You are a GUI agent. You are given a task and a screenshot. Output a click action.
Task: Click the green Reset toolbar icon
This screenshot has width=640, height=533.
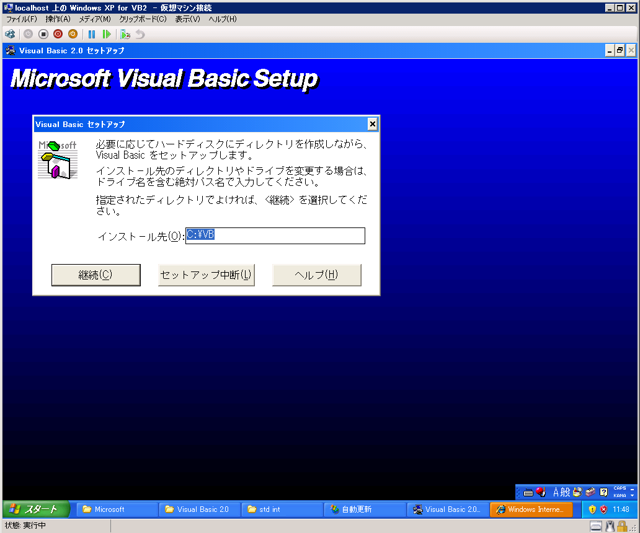107,34
